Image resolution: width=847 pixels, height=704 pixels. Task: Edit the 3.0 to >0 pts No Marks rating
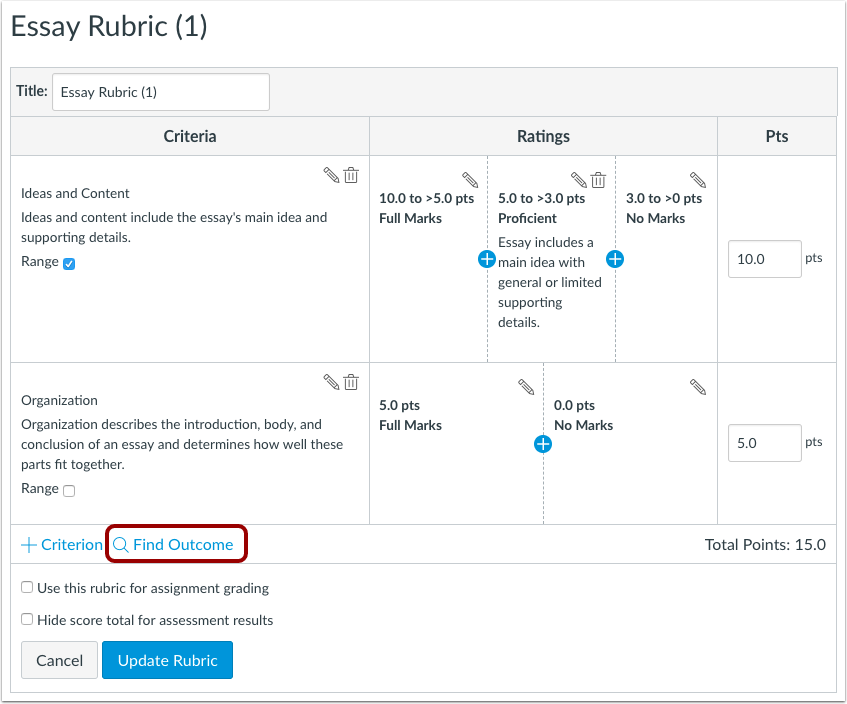pos(698,180)
